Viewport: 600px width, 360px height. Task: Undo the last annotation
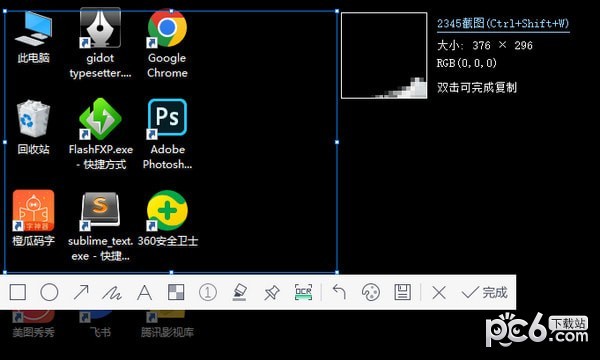coord(339,293)
